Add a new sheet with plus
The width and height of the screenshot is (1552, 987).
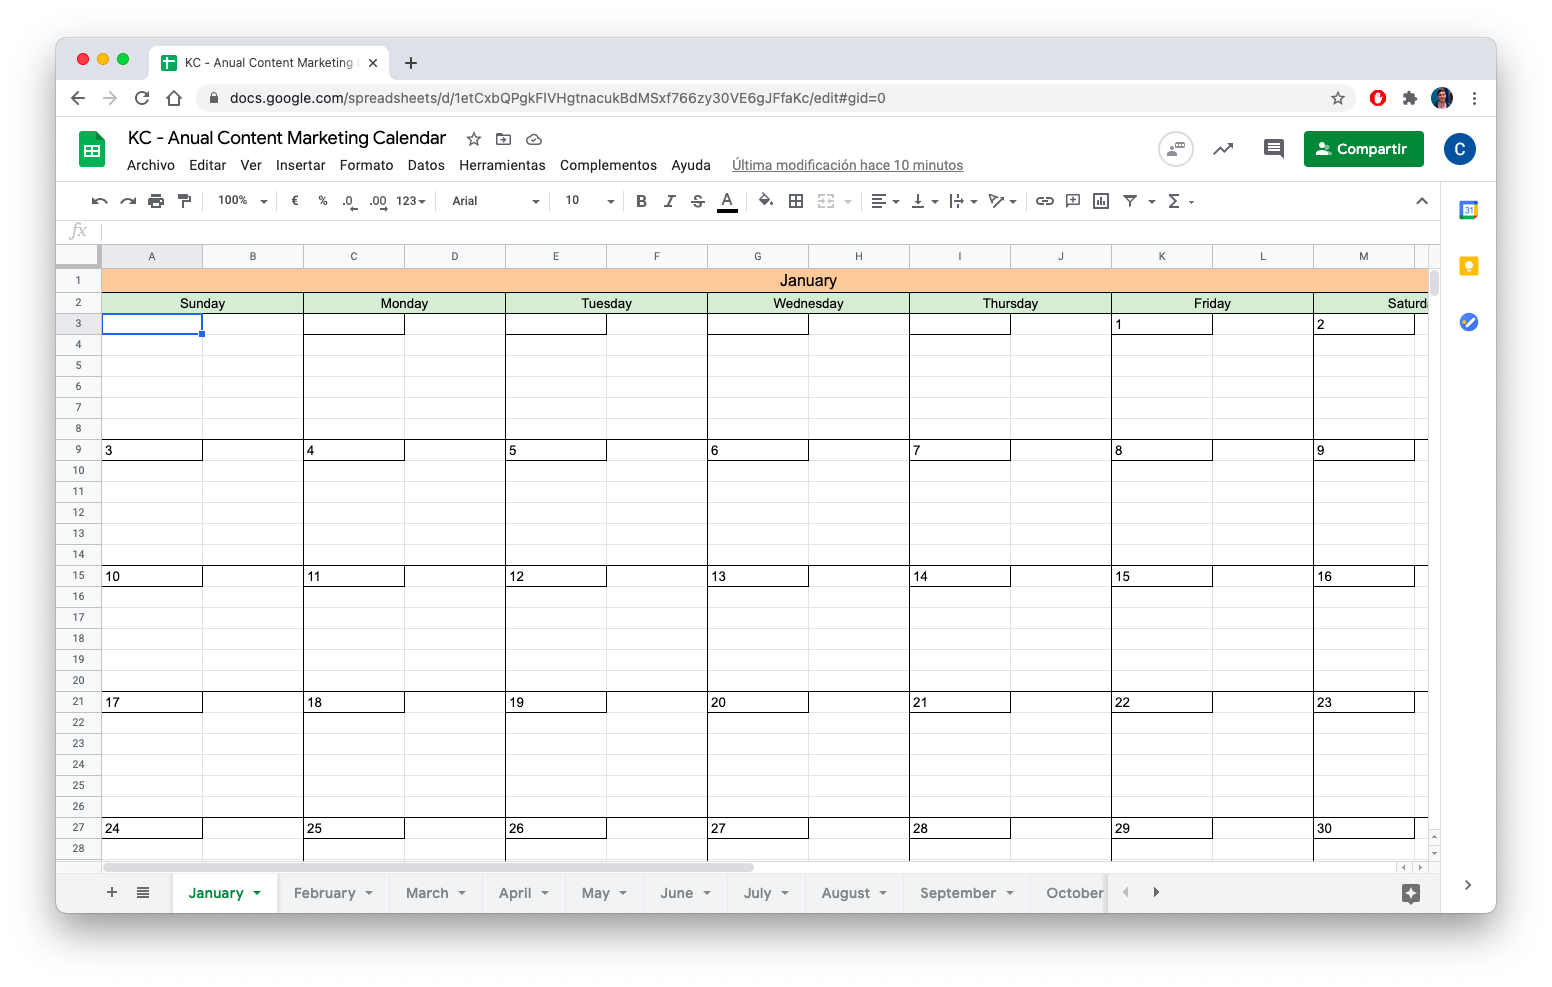112,892
